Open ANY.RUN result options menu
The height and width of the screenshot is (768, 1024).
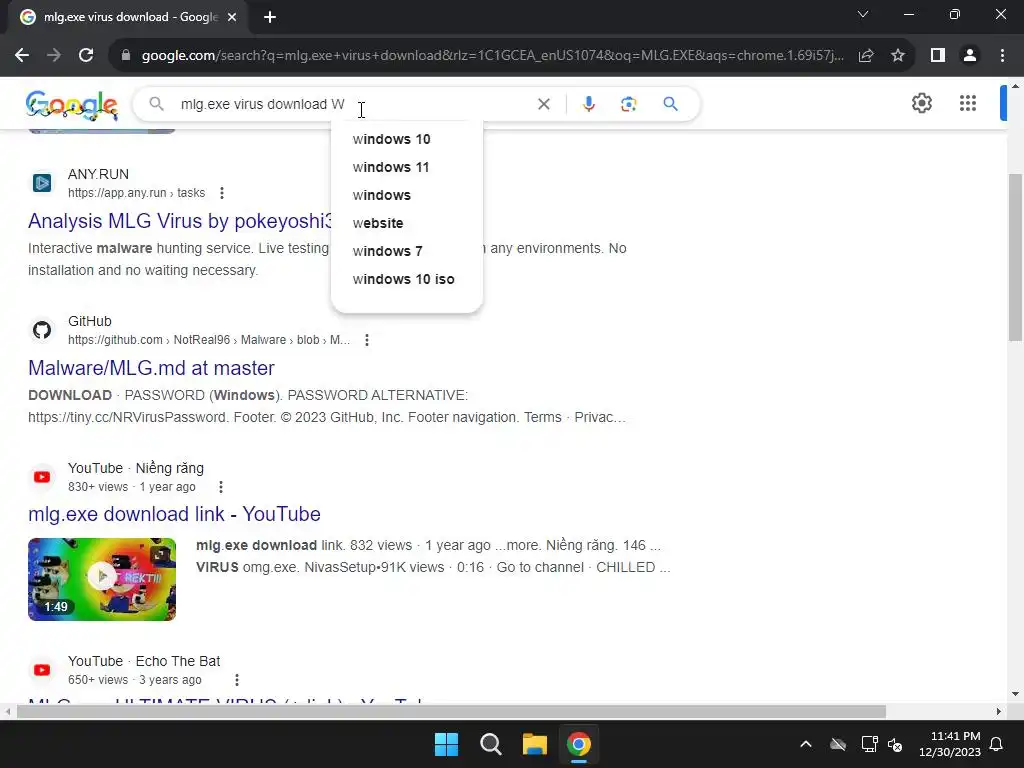[x=222, y=193]
